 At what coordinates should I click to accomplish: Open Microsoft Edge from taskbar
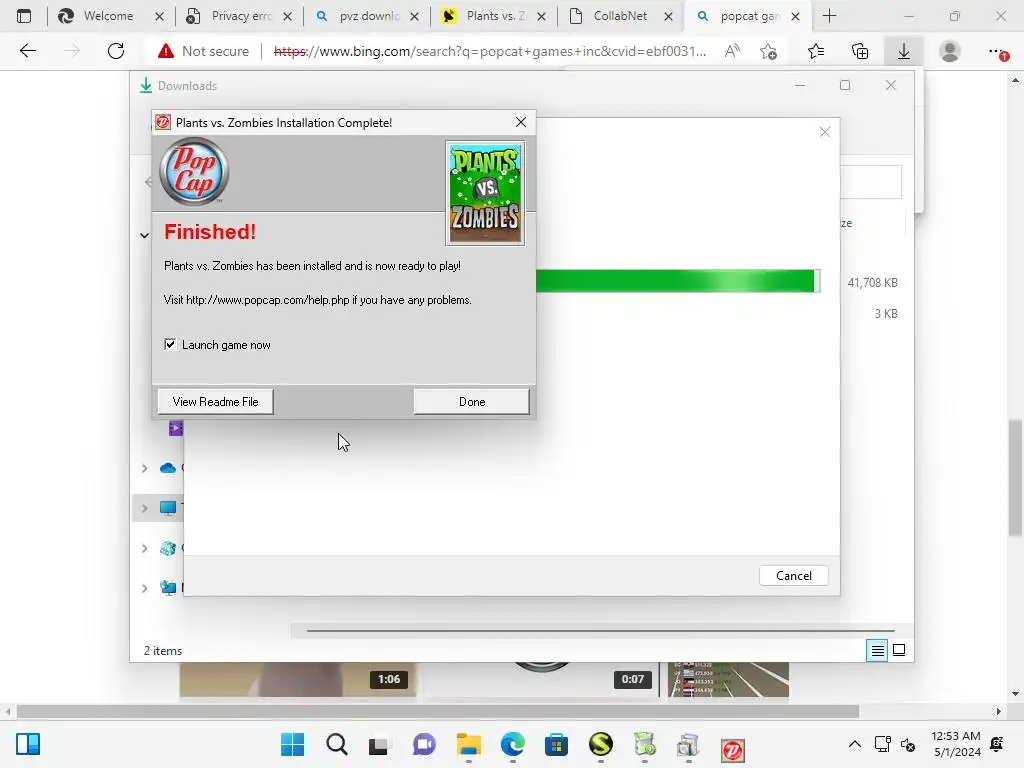[513, 744]
